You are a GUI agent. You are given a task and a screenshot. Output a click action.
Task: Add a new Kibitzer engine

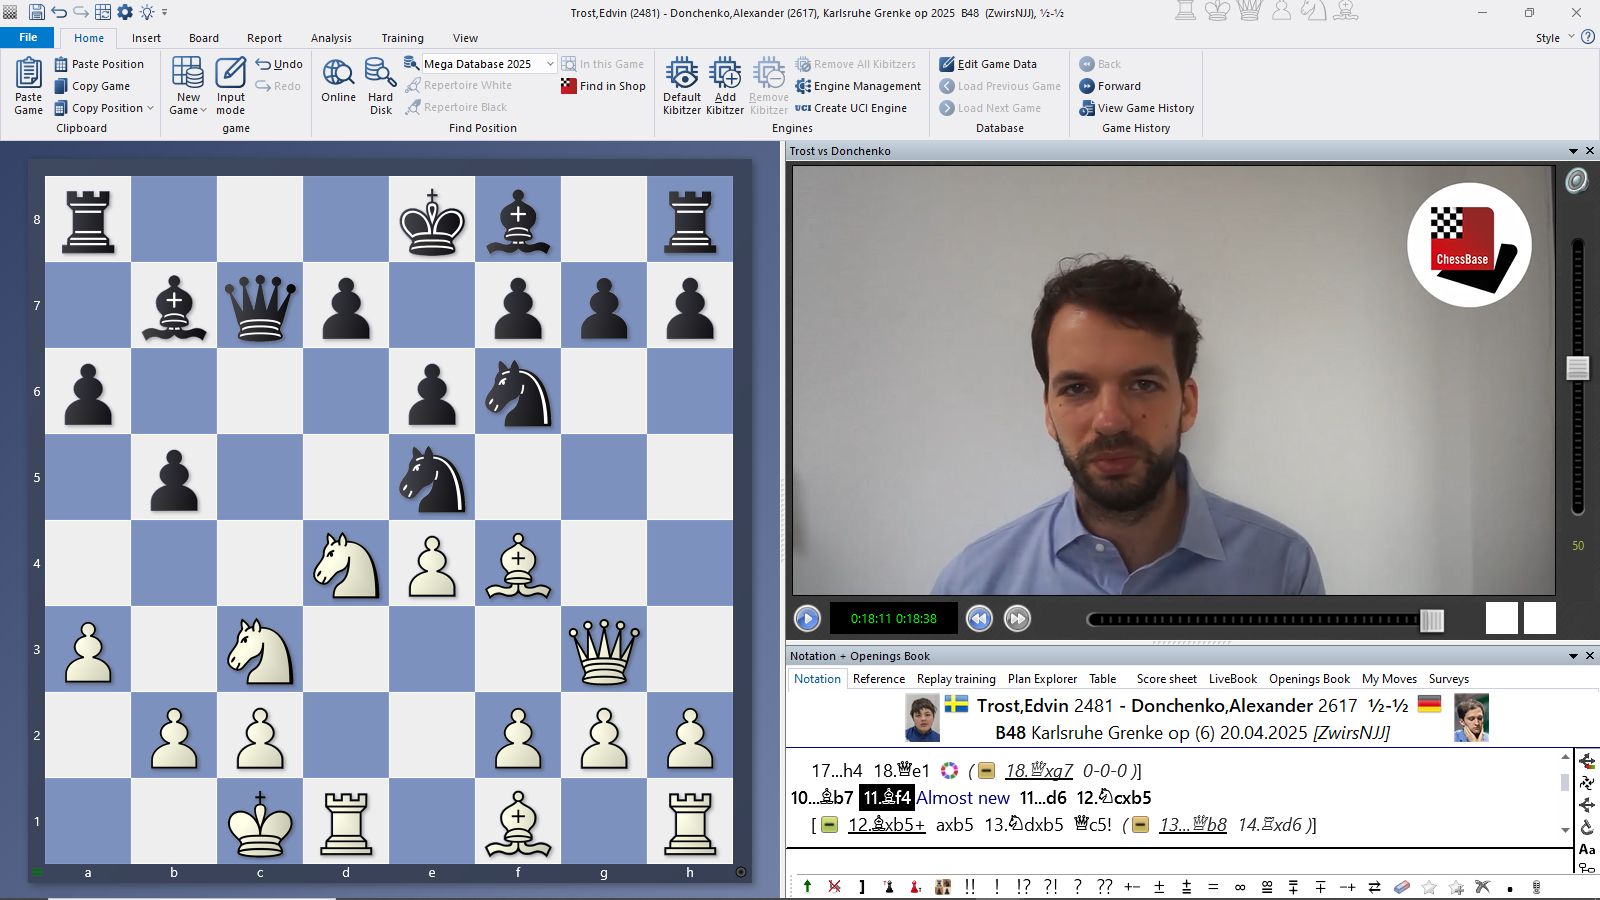pyautogui.click(x=724, y=85)
